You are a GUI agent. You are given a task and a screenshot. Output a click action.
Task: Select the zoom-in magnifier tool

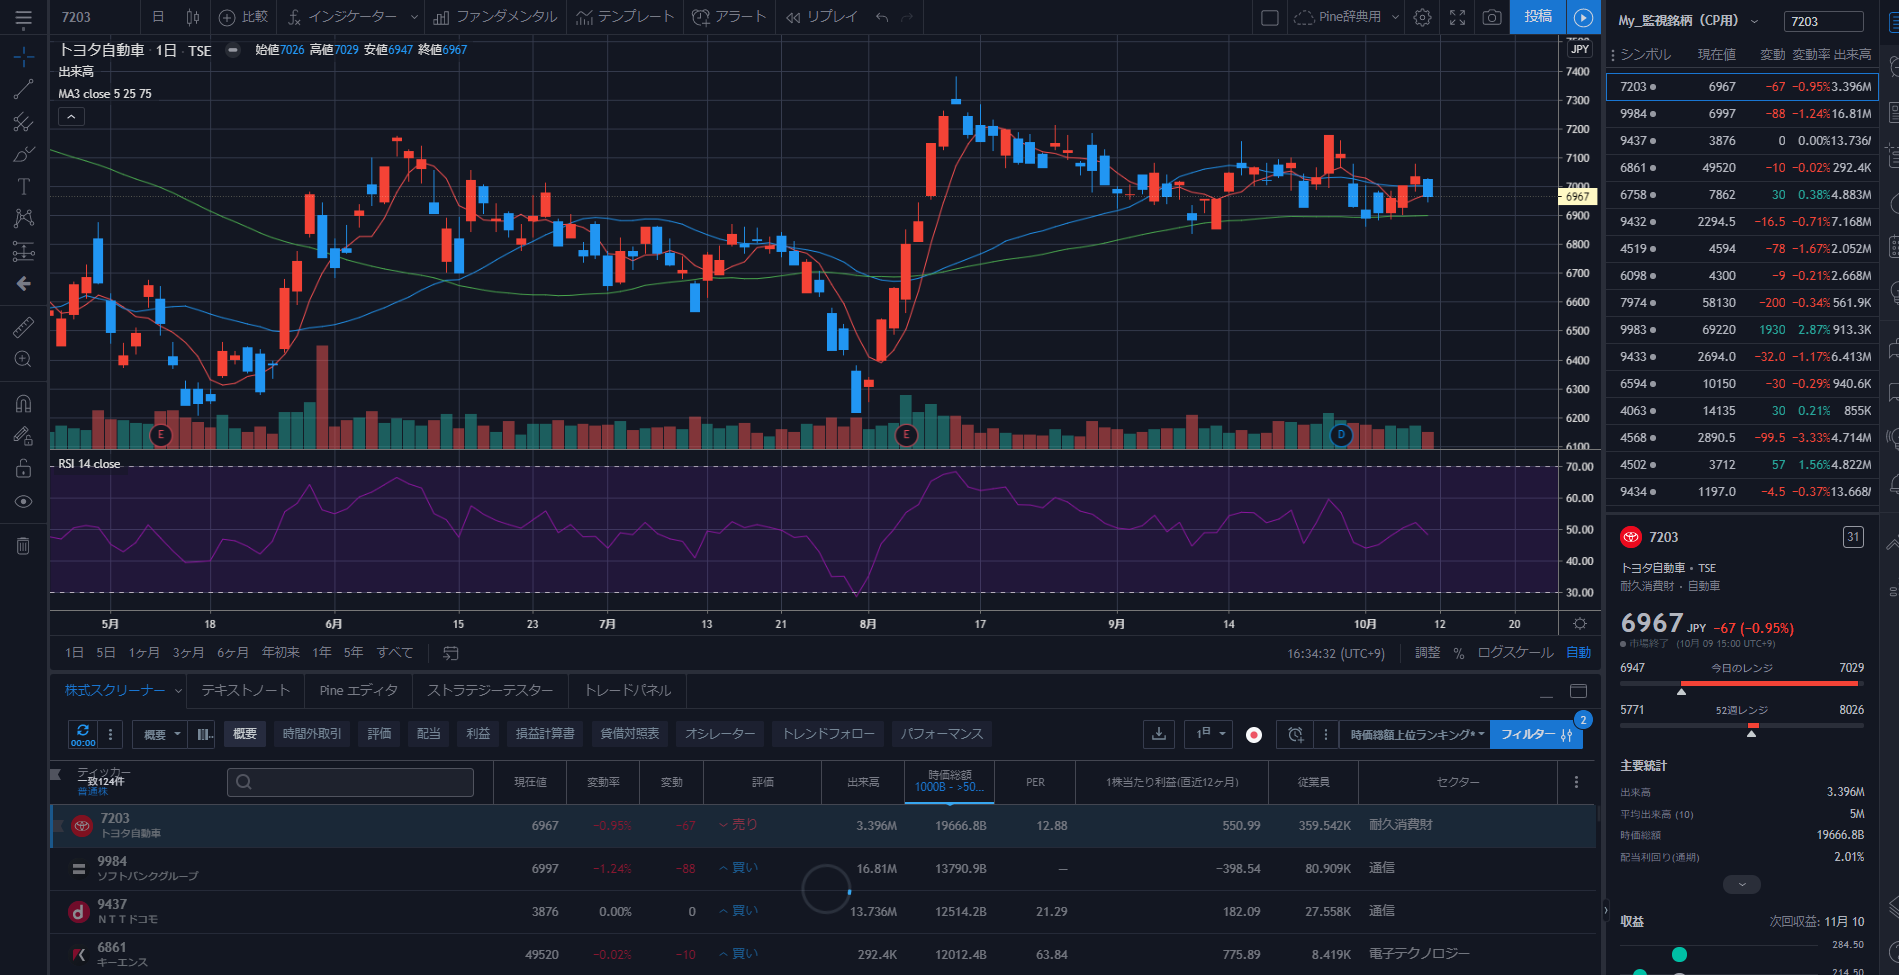23,359
